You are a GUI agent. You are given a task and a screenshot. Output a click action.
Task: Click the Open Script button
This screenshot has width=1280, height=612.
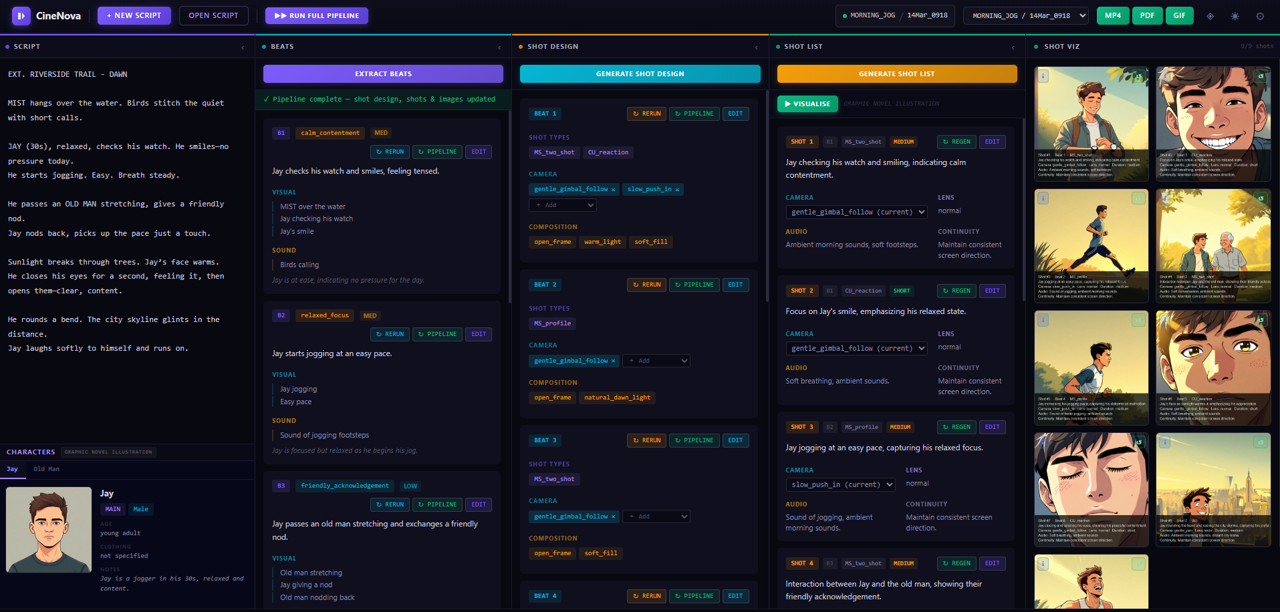[213, 16]
